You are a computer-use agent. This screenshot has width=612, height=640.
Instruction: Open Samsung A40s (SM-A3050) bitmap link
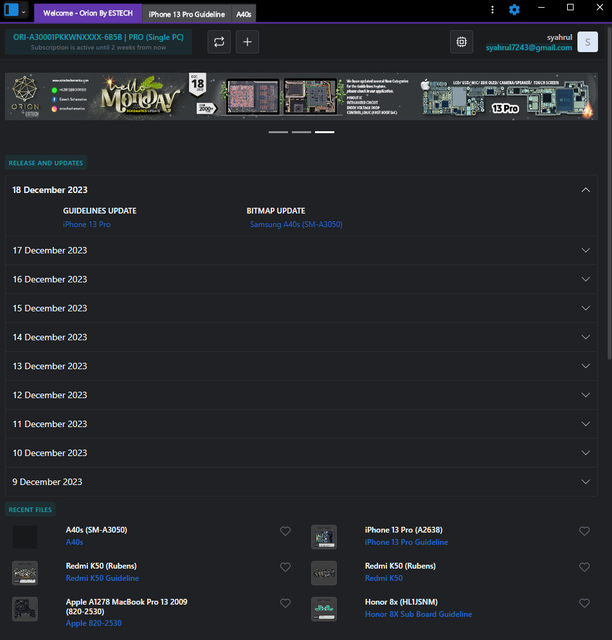(296, 224)
